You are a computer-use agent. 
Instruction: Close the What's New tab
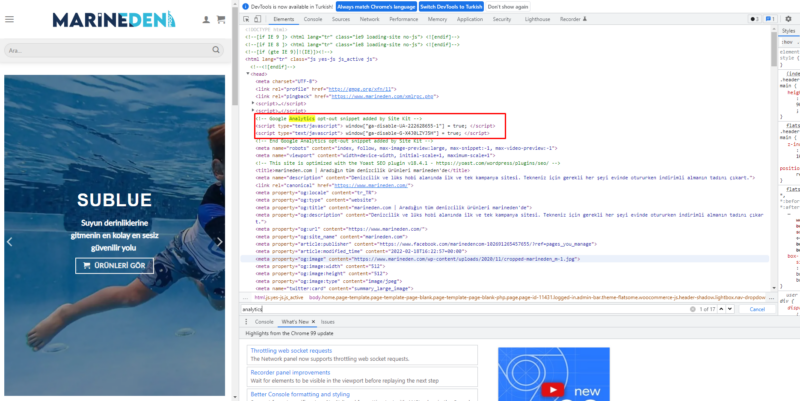coord(313,322)
